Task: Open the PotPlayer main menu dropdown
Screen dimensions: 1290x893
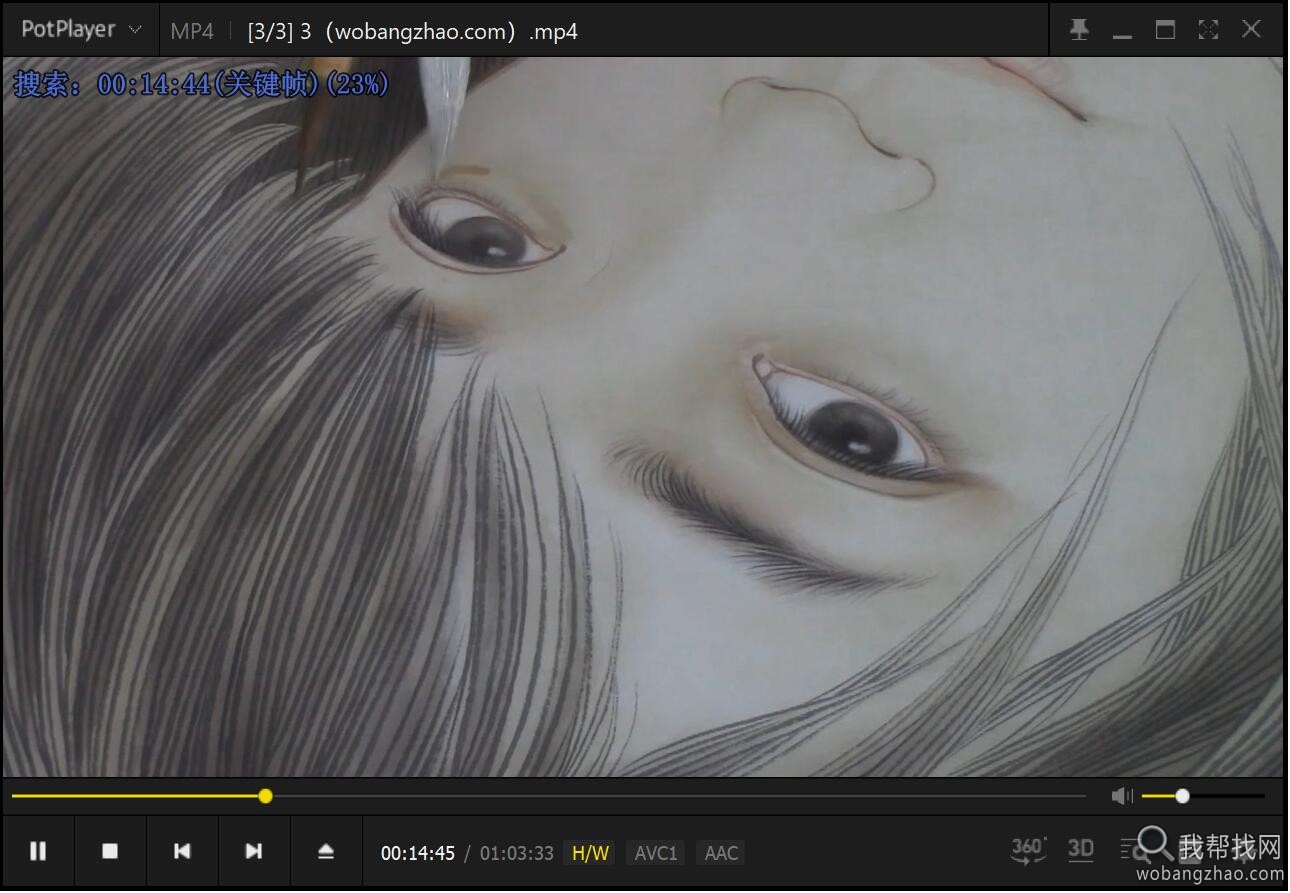Action: [81, 30]
